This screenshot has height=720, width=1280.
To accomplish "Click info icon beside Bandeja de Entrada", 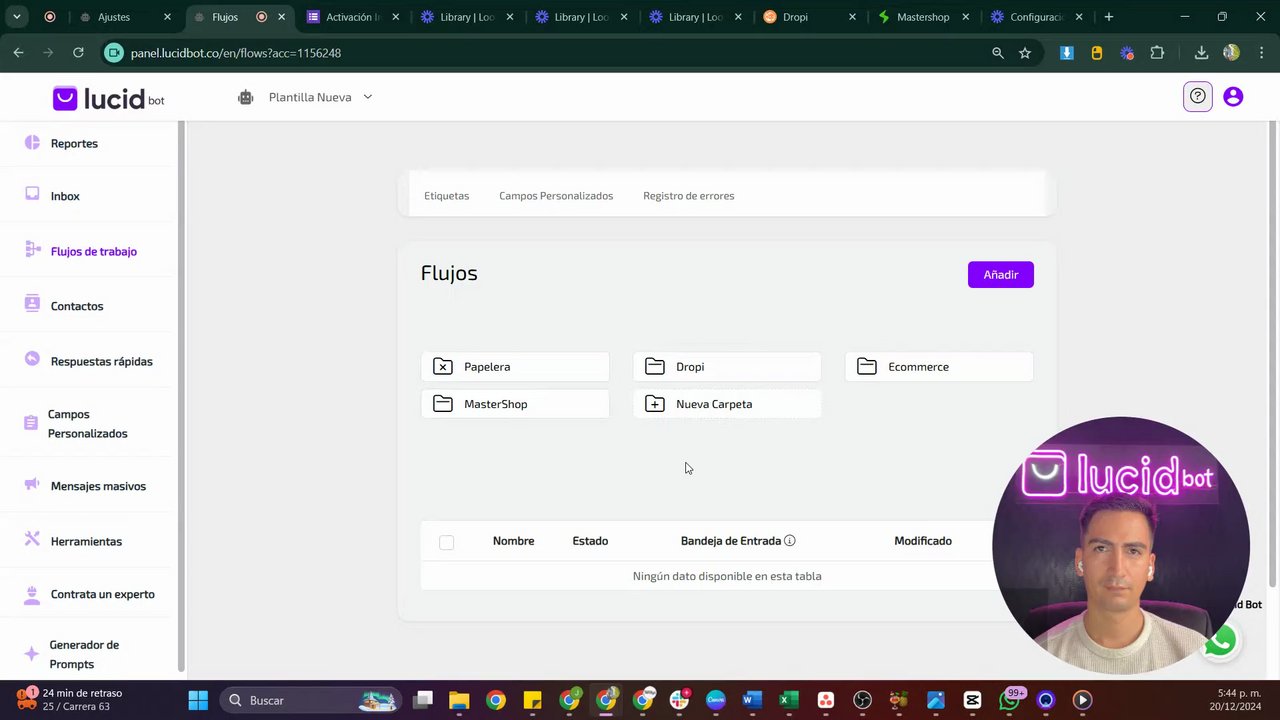I will pos(790,540).
